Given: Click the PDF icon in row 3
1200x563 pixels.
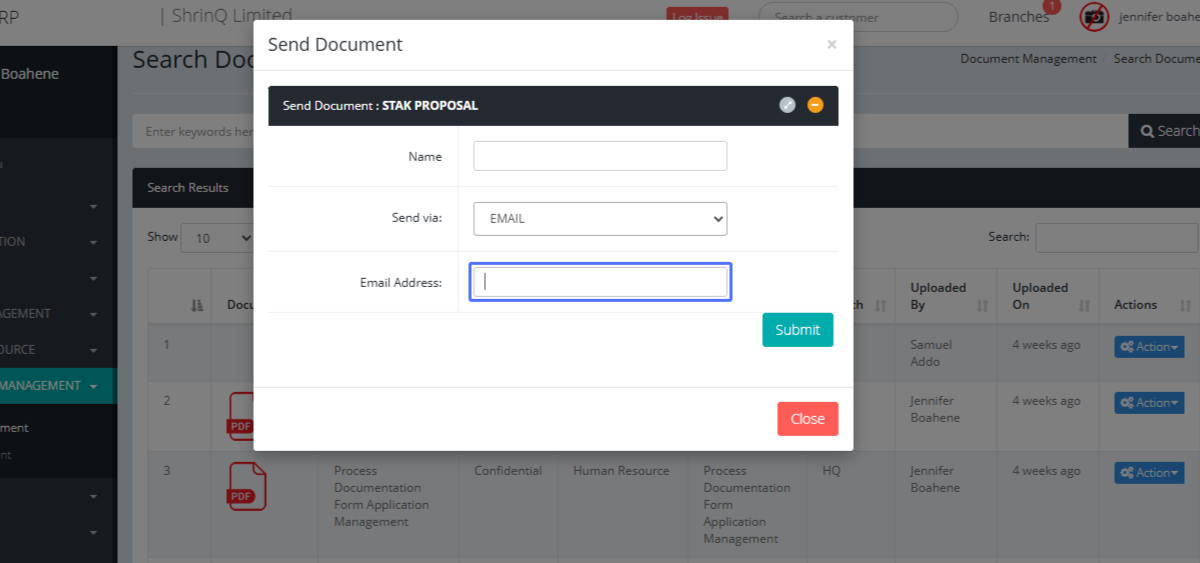Looking at the screenshot, I should tap(247, 486).
